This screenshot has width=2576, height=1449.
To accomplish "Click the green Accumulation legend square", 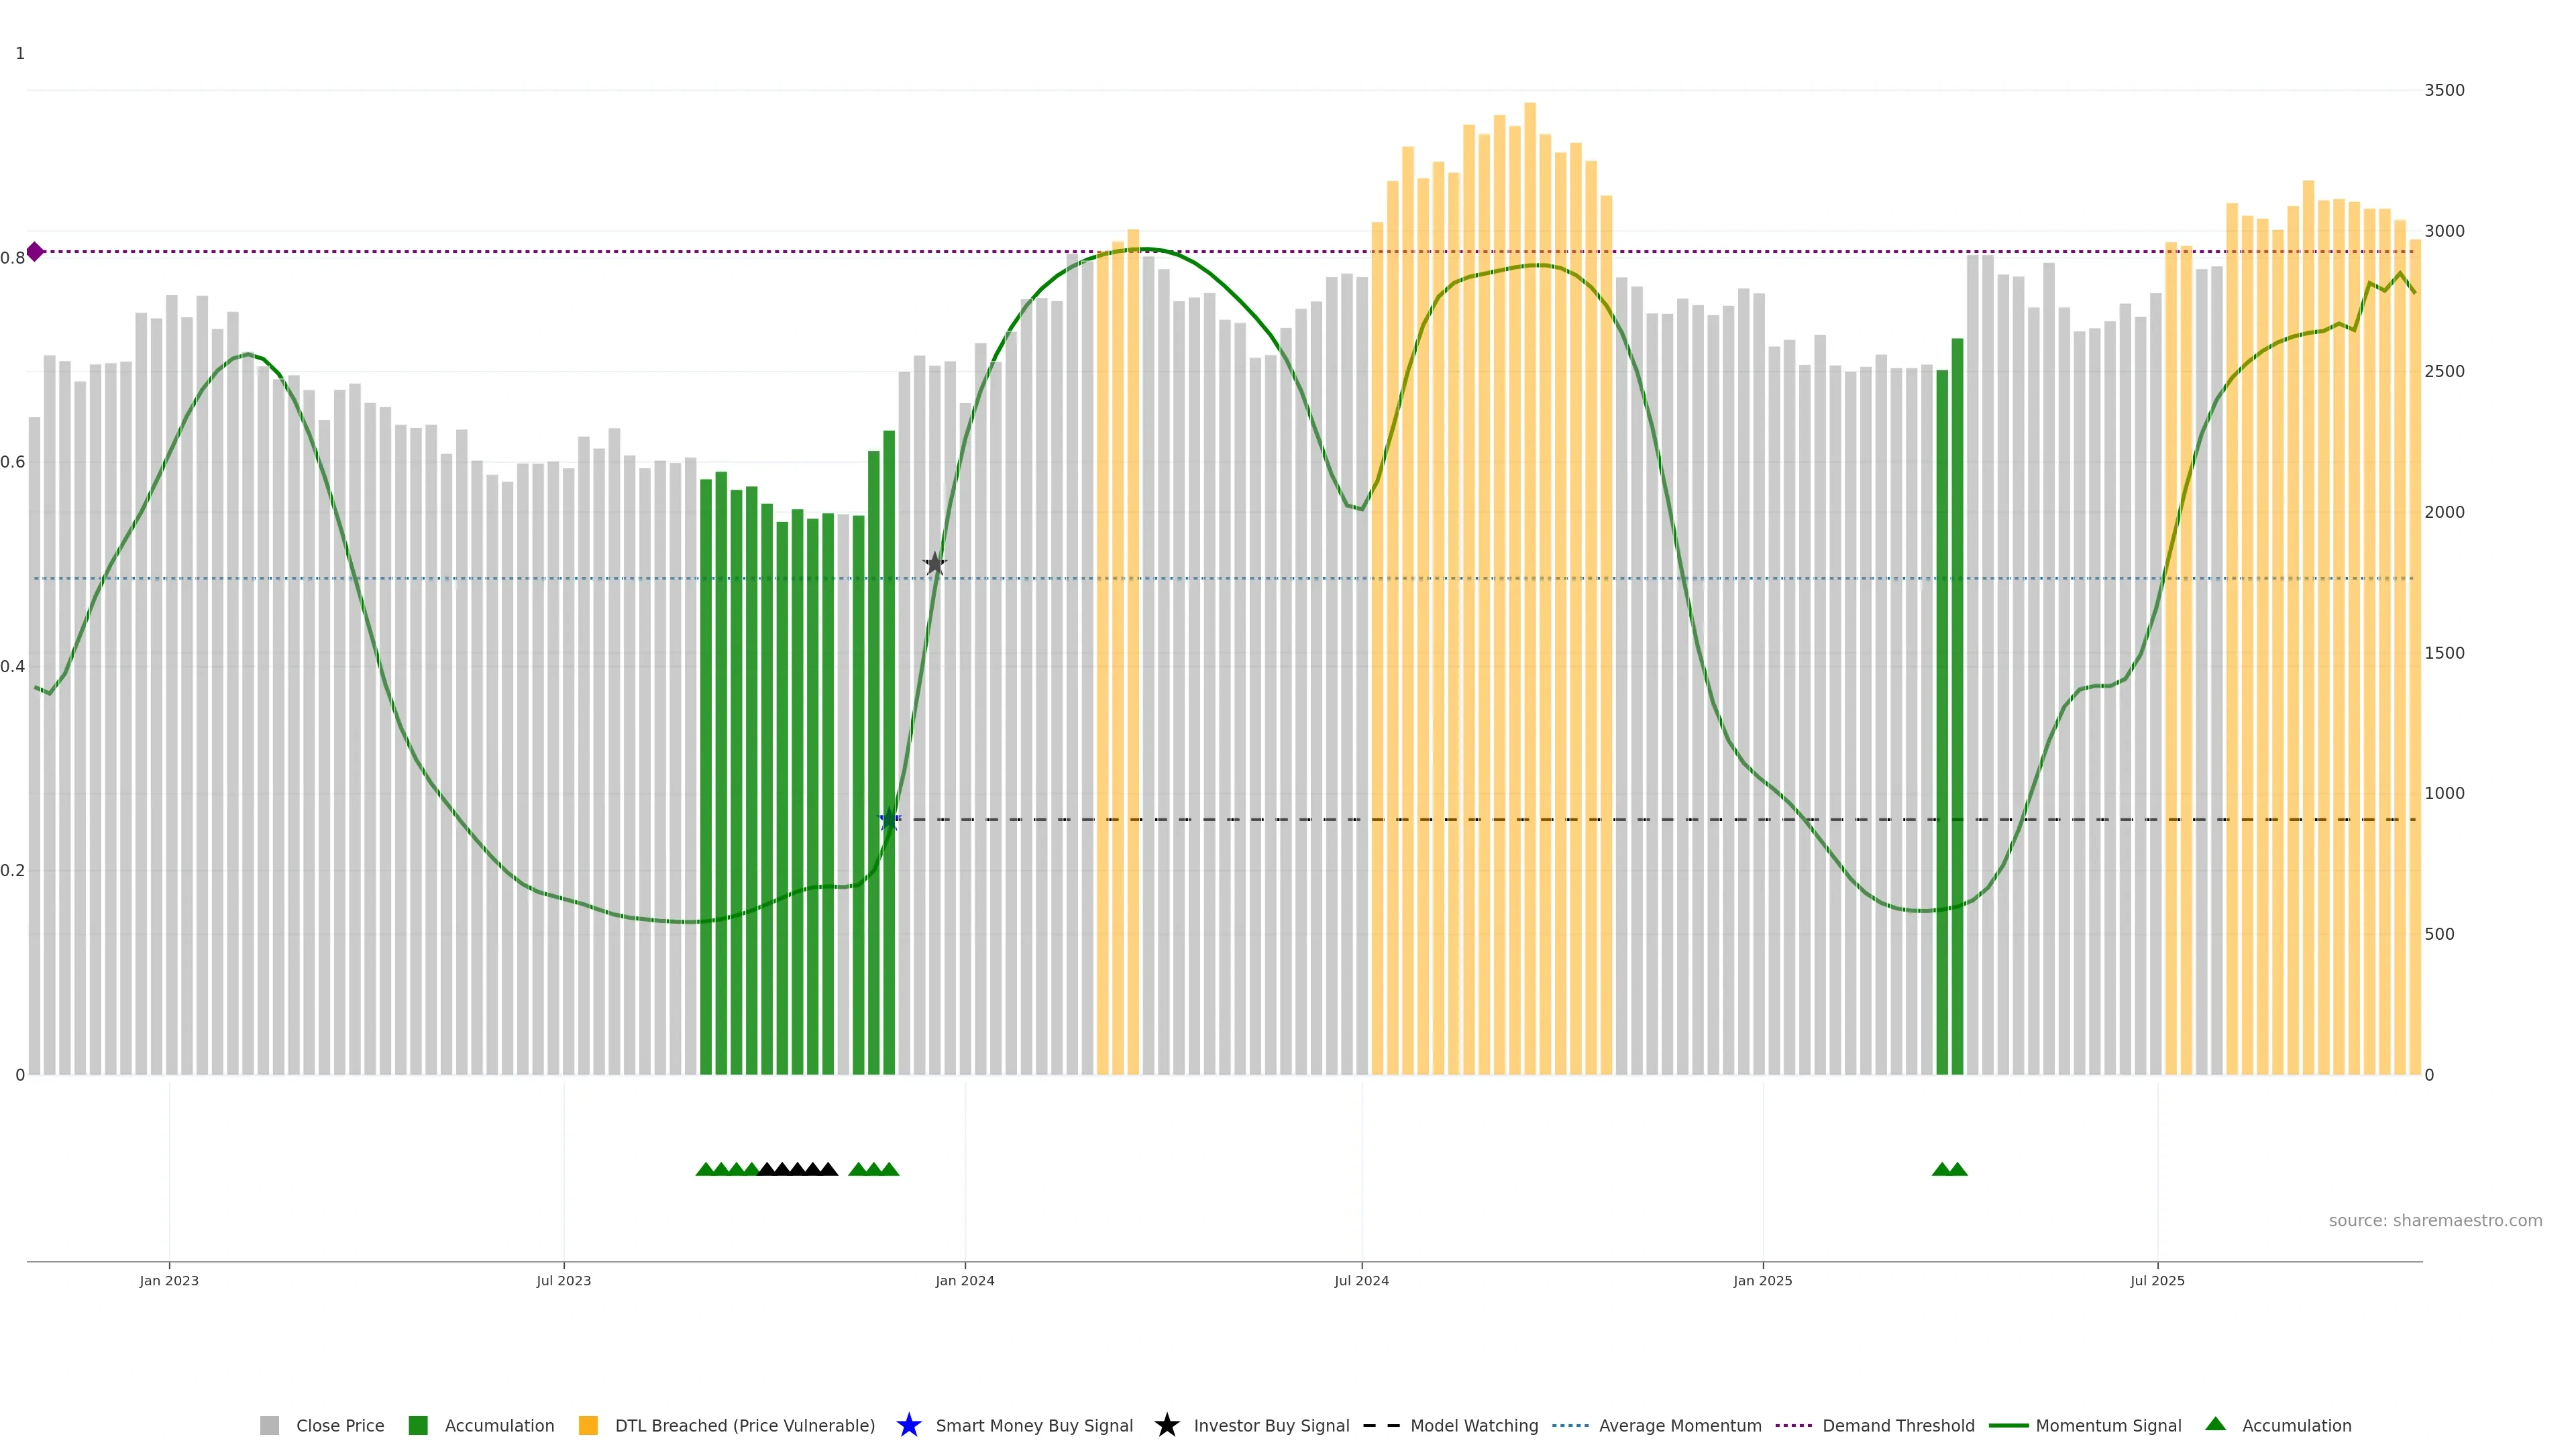I will [418, 1425].
